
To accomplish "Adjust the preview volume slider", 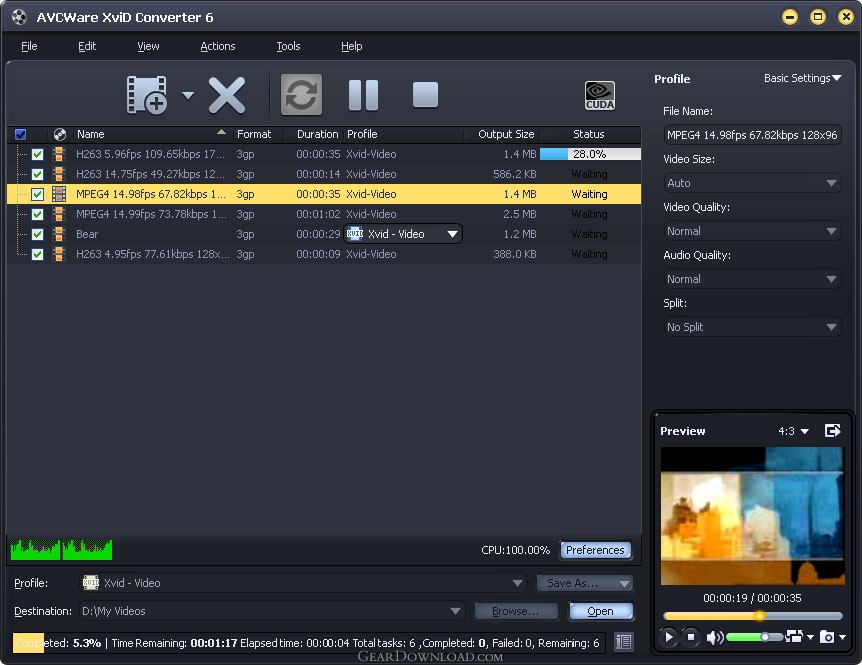I will [x=755, y=637].
